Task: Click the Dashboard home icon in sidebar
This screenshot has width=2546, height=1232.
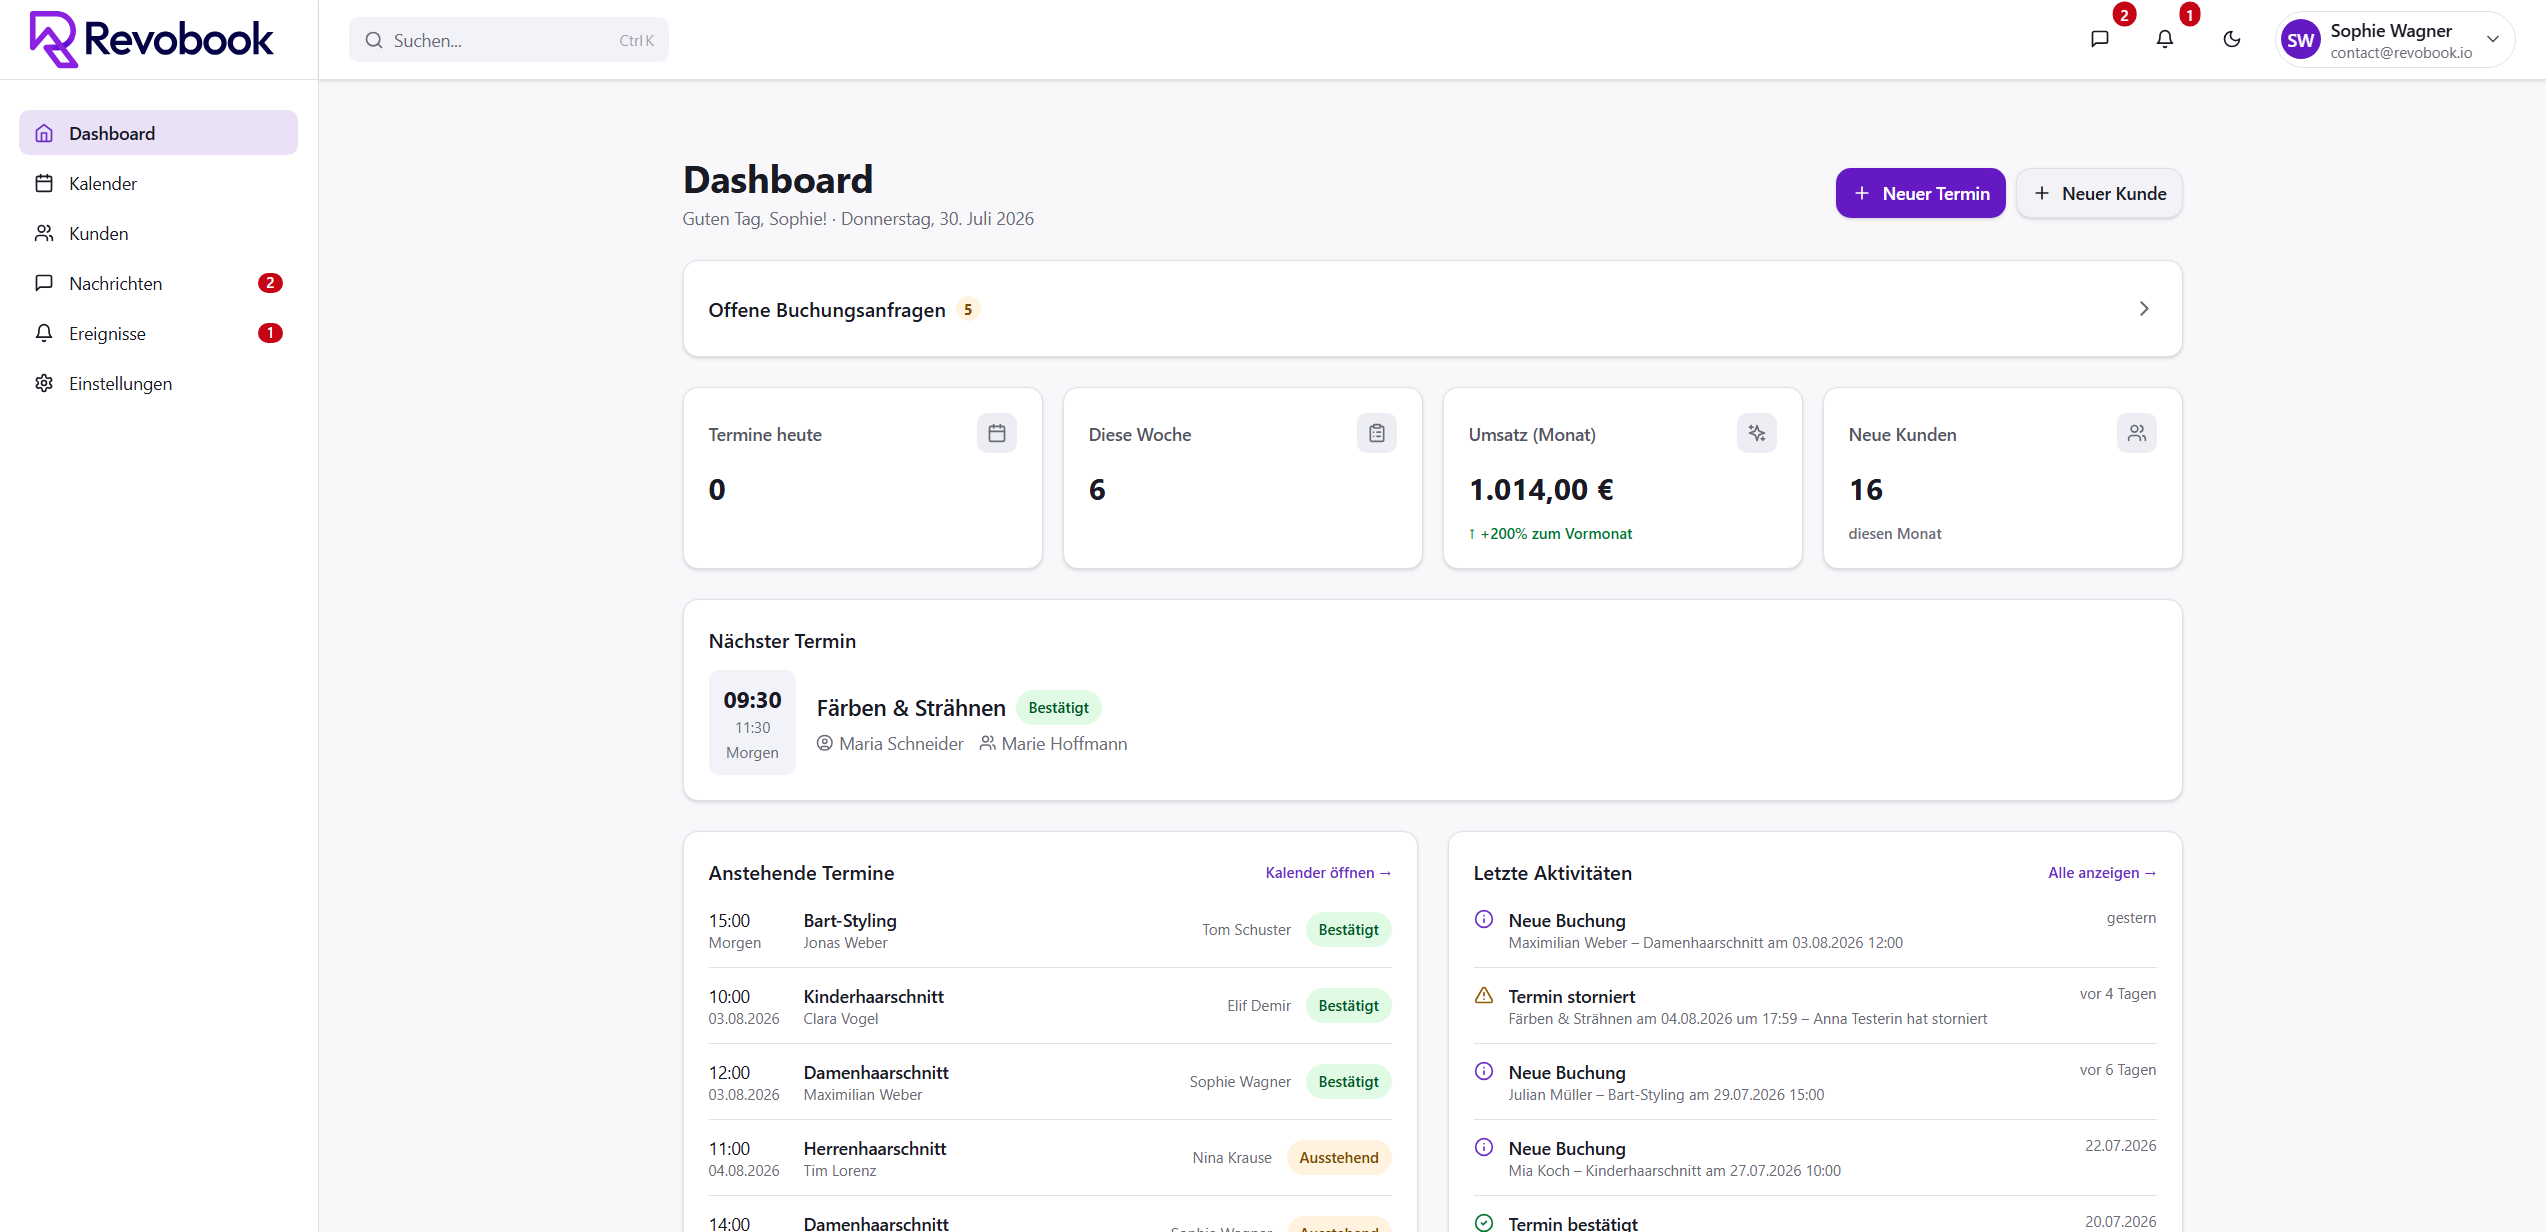Action: click(x=44, y=133)
